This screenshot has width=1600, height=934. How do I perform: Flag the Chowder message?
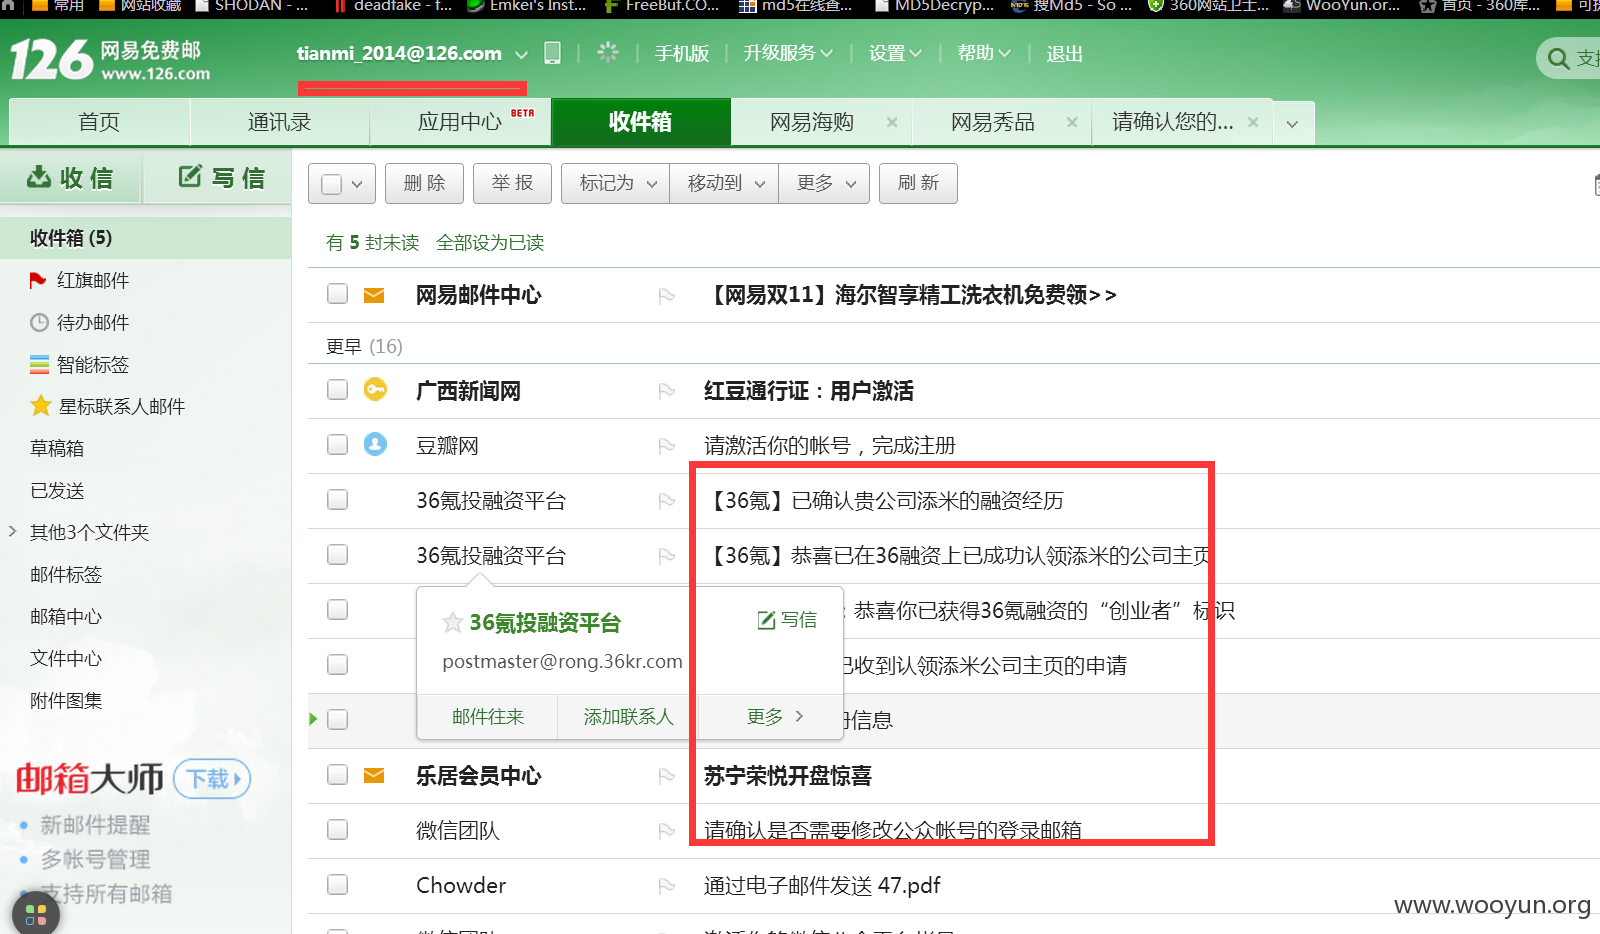(x=667, y=886)
